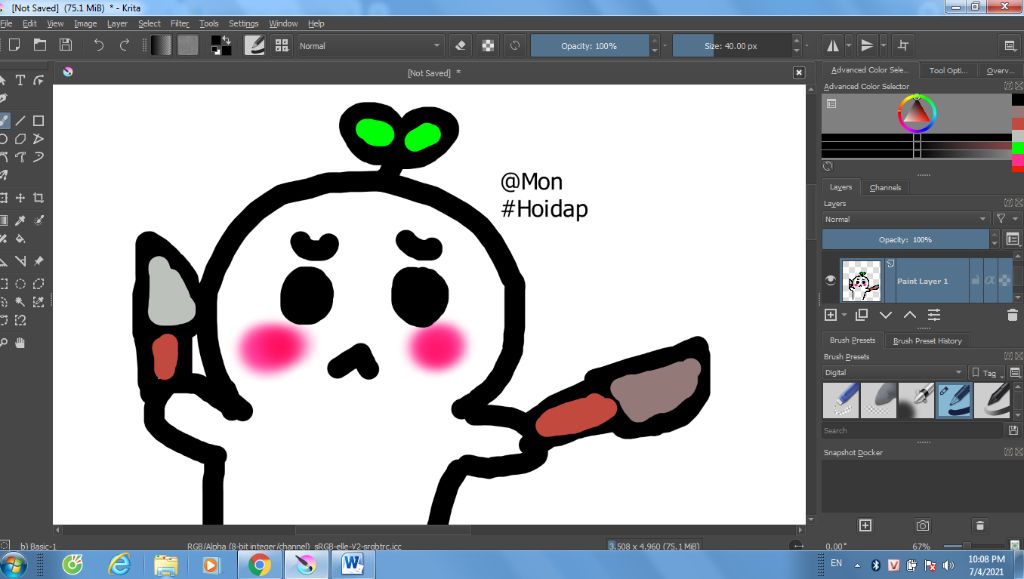Image resolution: width=1024 pixels, height=579 pixels.
Task: Toggle eraser mode in toolbar
Action: pyautogui.click(x=460, y=46)
